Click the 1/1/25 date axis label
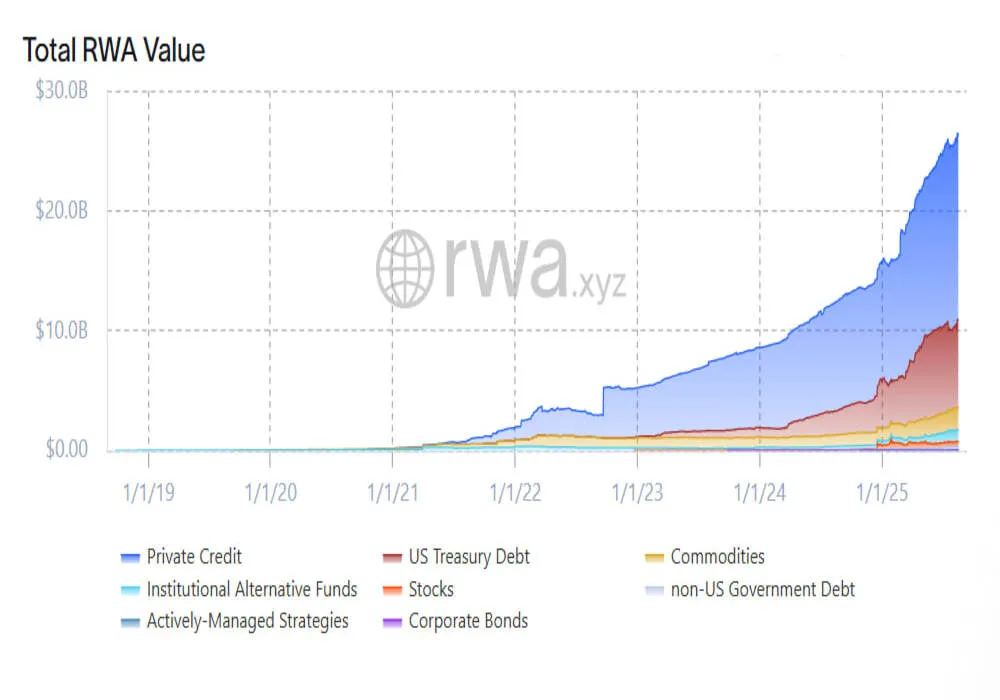The height and width of the screenshot is (700, 1000). 882,493
